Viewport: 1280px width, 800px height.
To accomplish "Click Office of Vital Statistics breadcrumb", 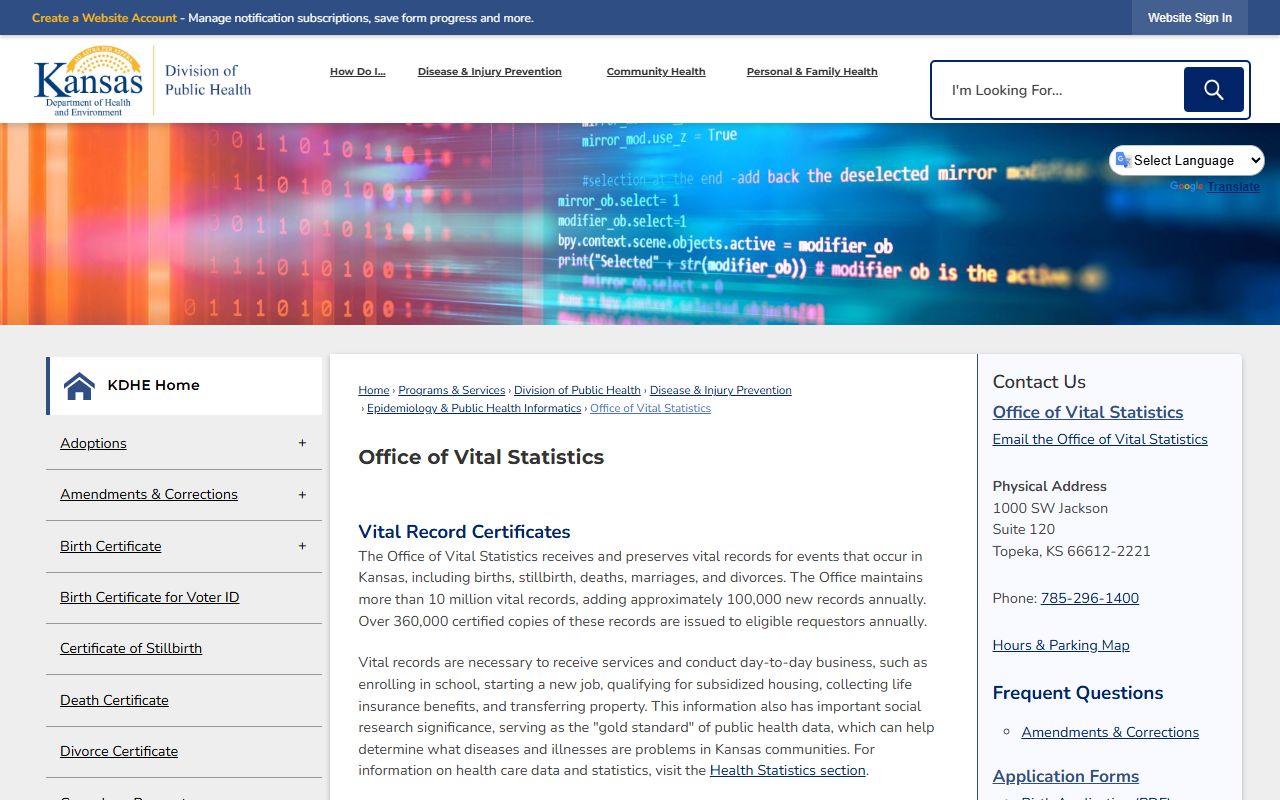I will coord(650,408).
